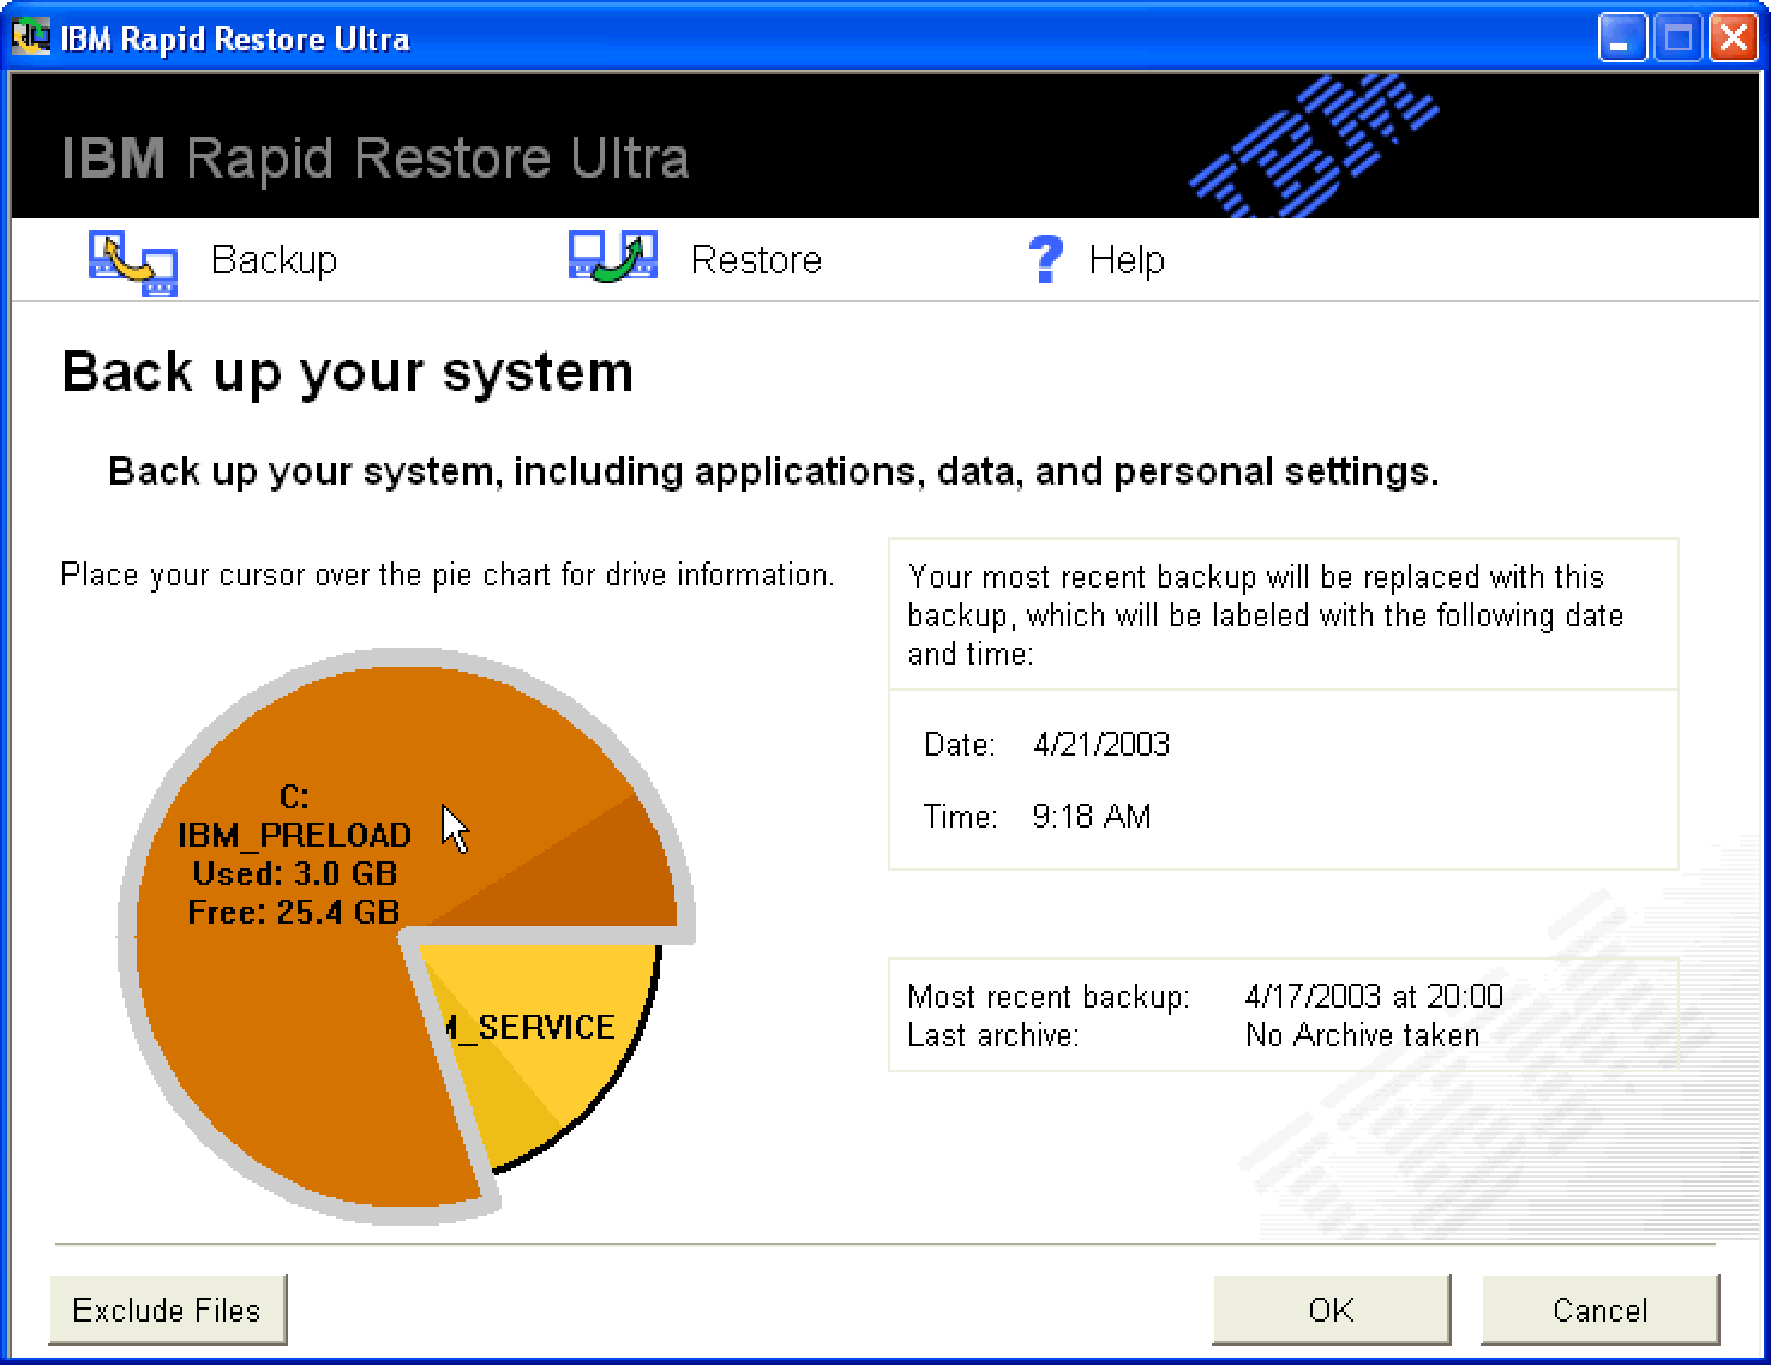Click the Exclude Files button
The height and width of the screenshot is (1365, 1771).
click(168, 1309)
